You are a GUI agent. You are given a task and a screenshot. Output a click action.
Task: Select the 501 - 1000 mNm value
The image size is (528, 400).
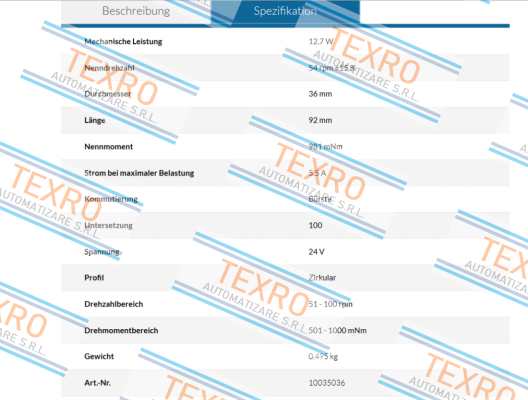coord(337,330)
